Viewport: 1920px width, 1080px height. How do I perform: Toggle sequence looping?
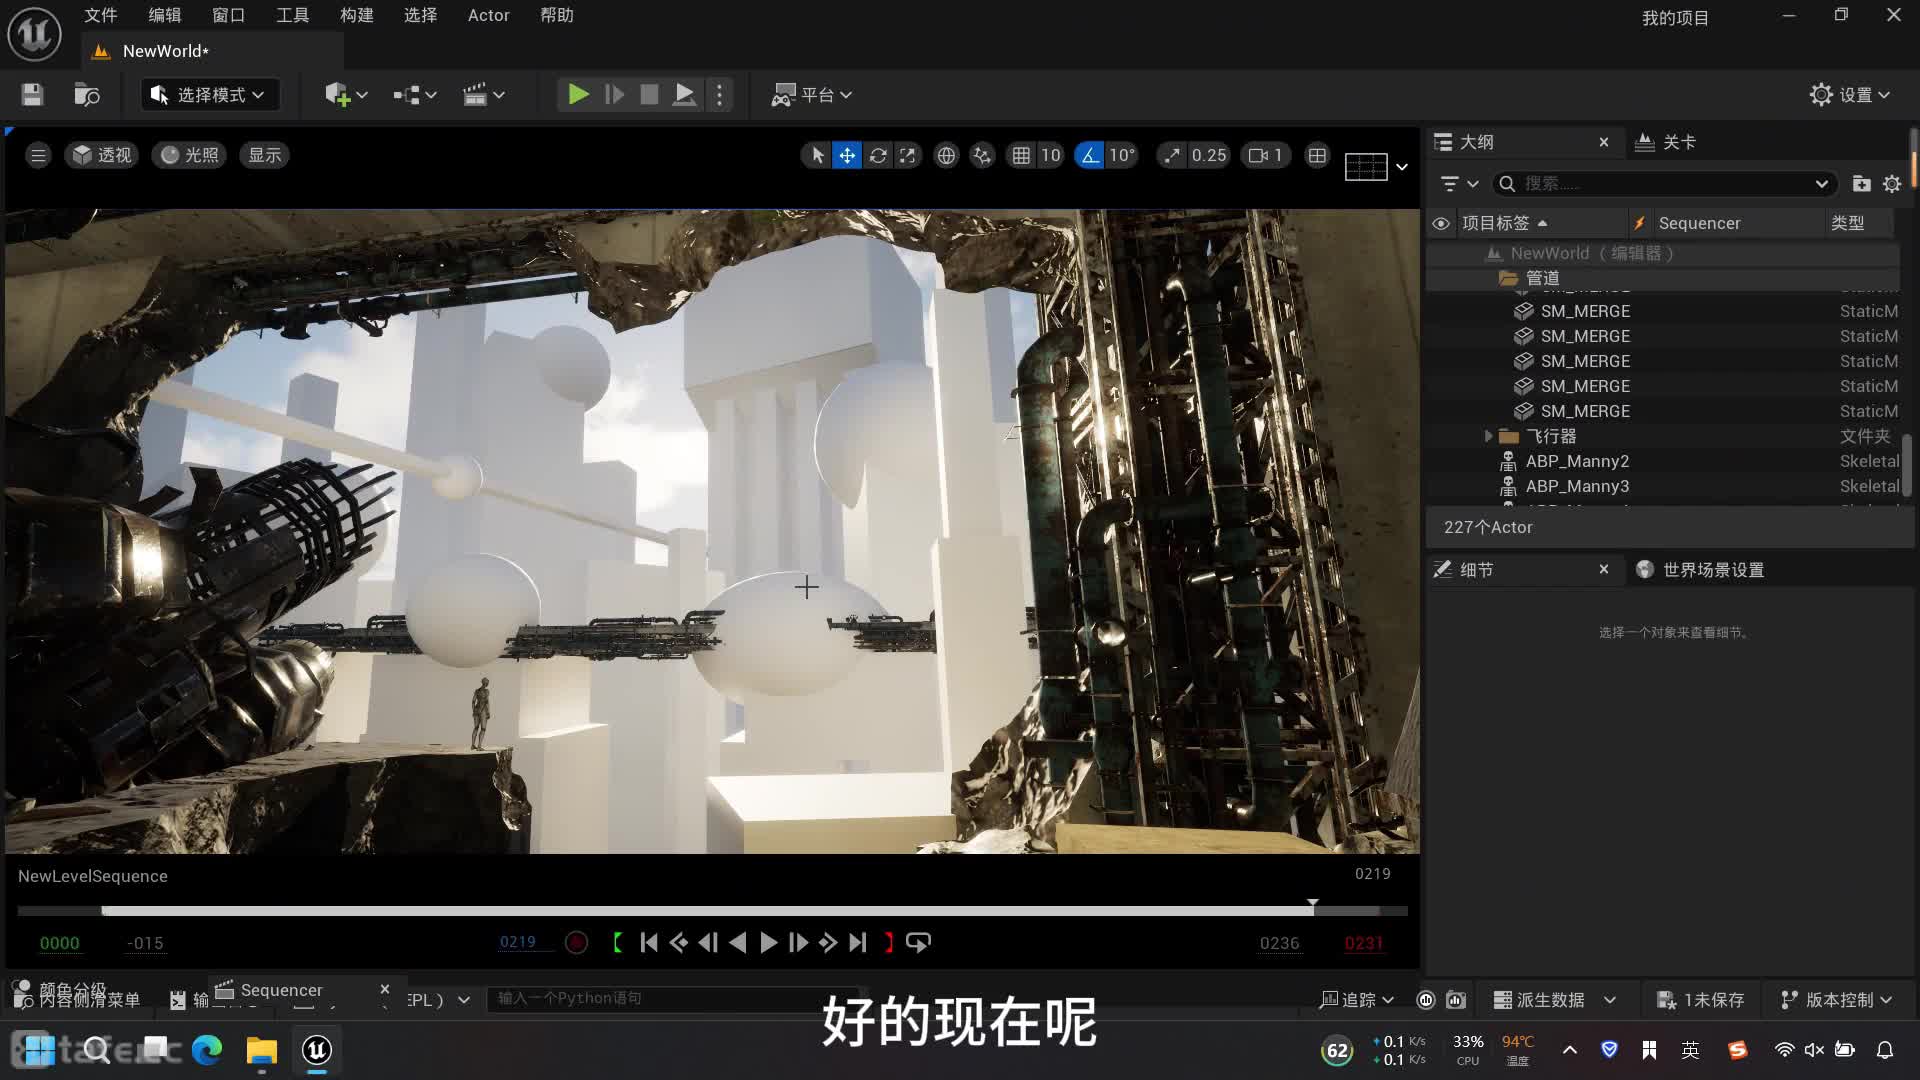click(918, 943)
